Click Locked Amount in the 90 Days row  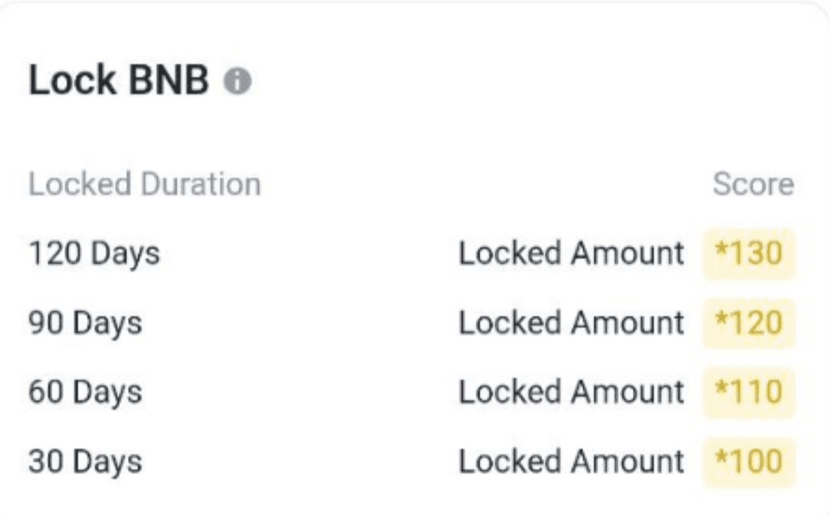(x=571, y=323)
